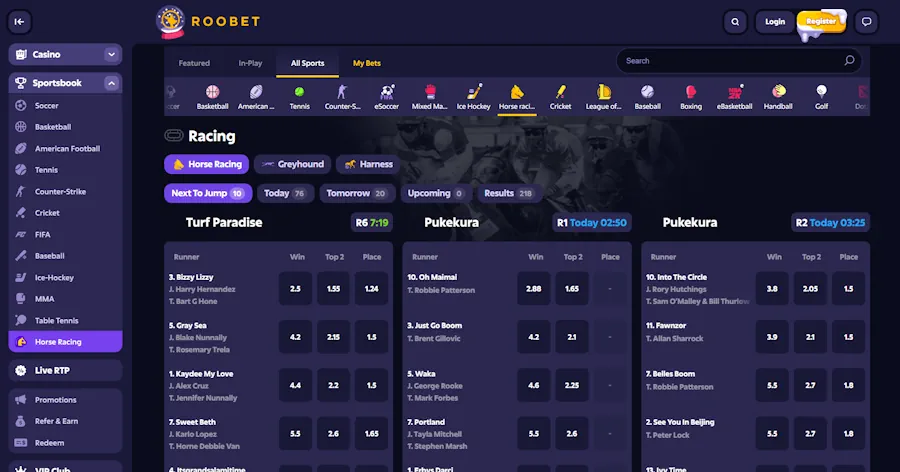Screen dimensions: 900x472
Task: Bet Top 2 odds 2.25 on Waka
Action: (x=572, y=385)
